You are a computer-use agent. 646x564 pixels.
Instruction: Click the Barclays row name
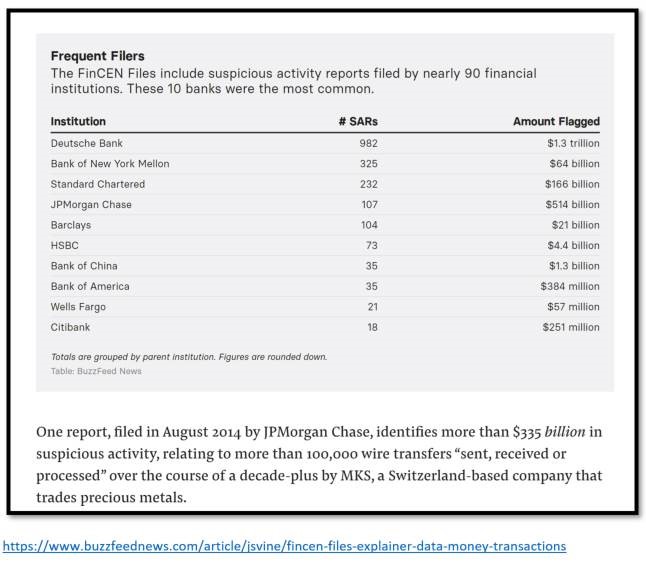pos(71,225)
